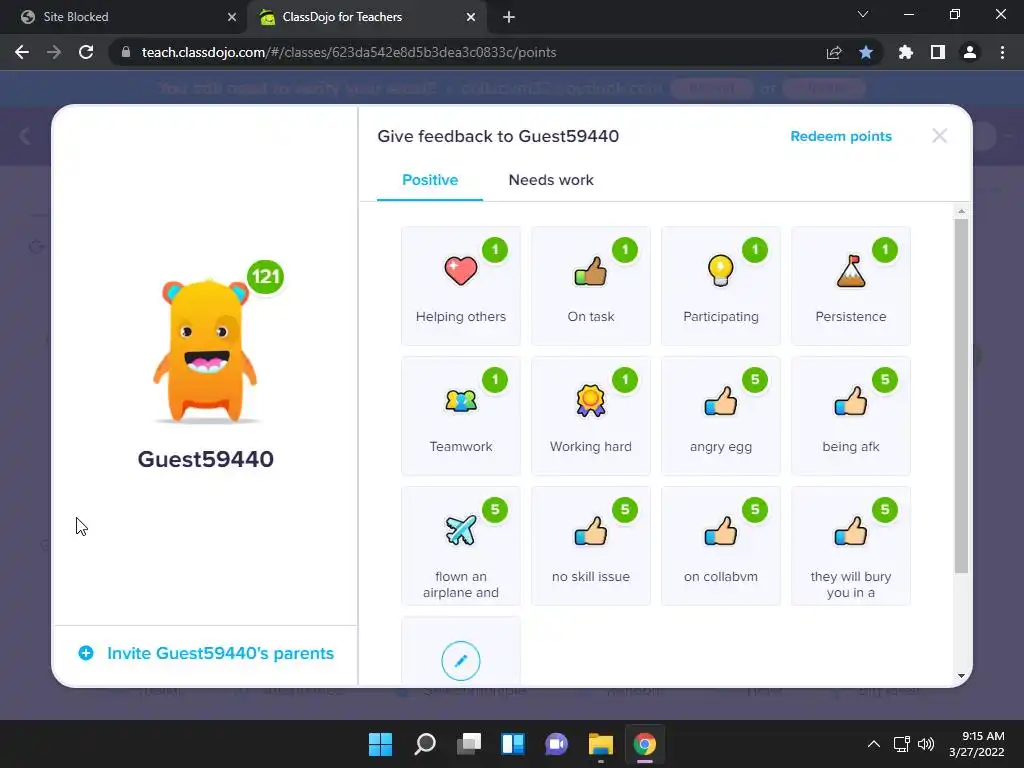Click the address bar URL

coord(349,52)
